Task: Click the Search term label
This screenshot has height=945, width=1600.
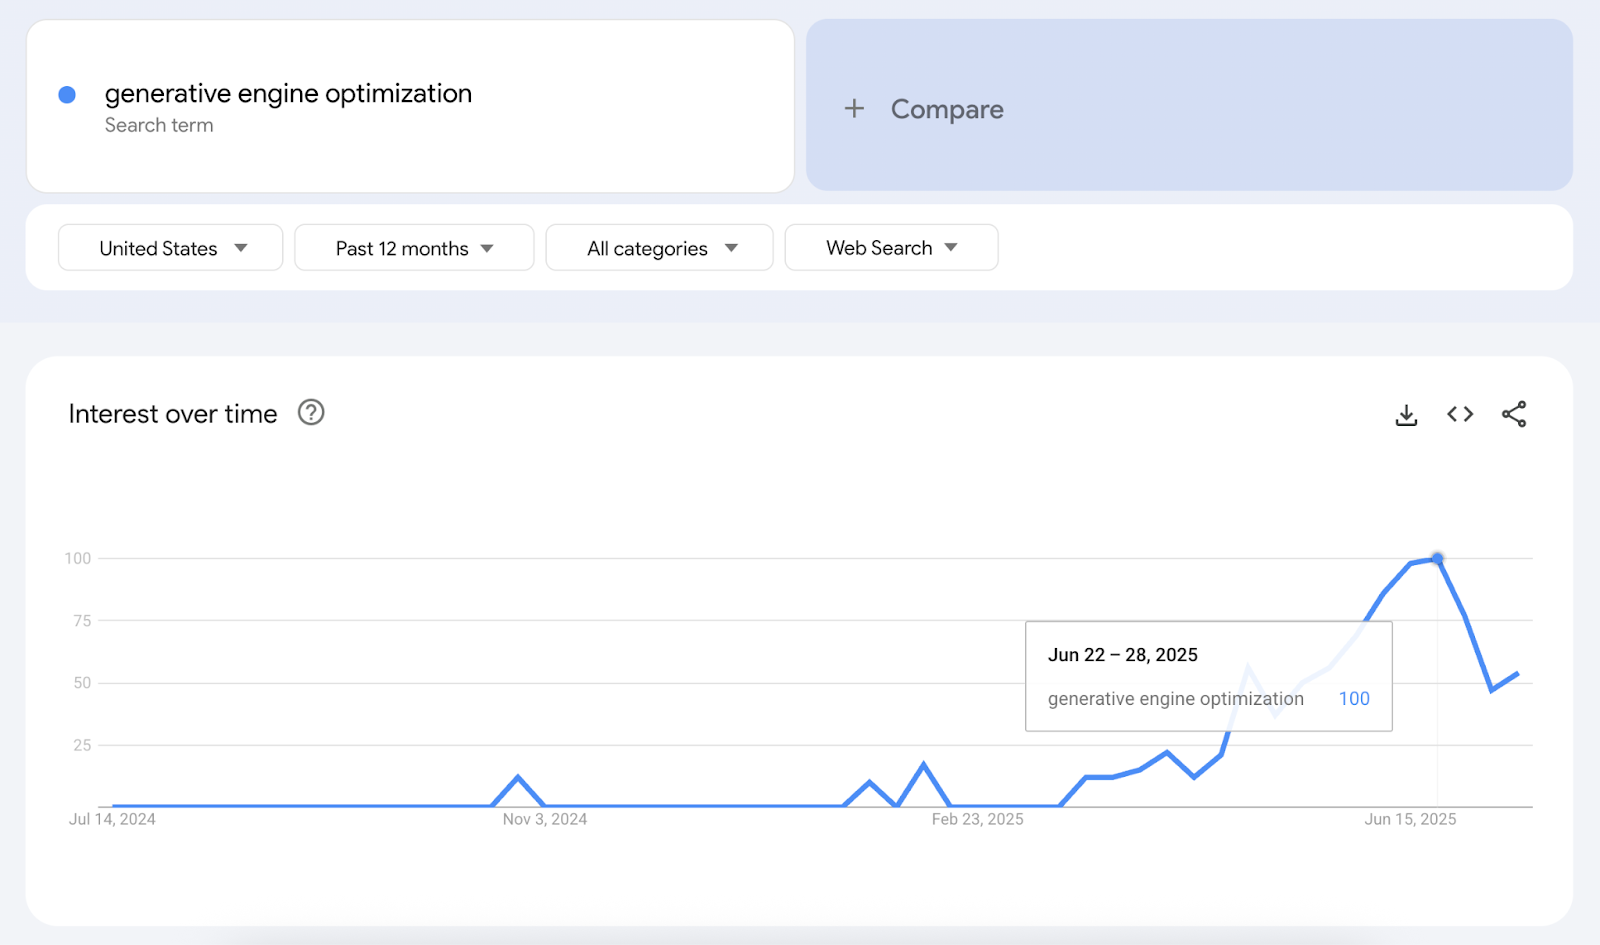Action: [x=159, y=125]
